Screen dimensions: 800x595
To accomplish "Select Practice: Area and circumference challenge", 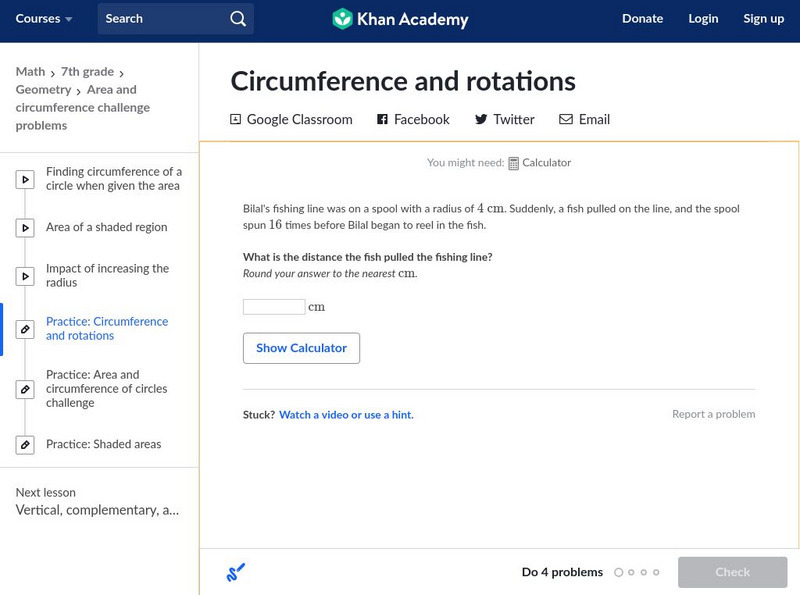I will (x=106, y=389).
